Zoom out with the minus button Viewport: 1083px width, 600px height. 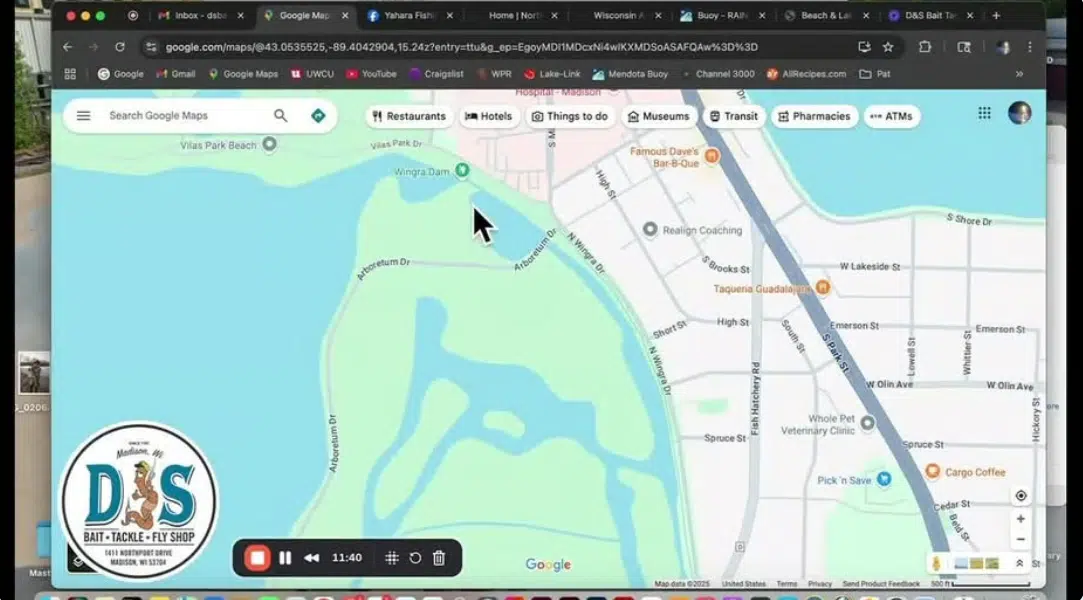pos(1020,540)
